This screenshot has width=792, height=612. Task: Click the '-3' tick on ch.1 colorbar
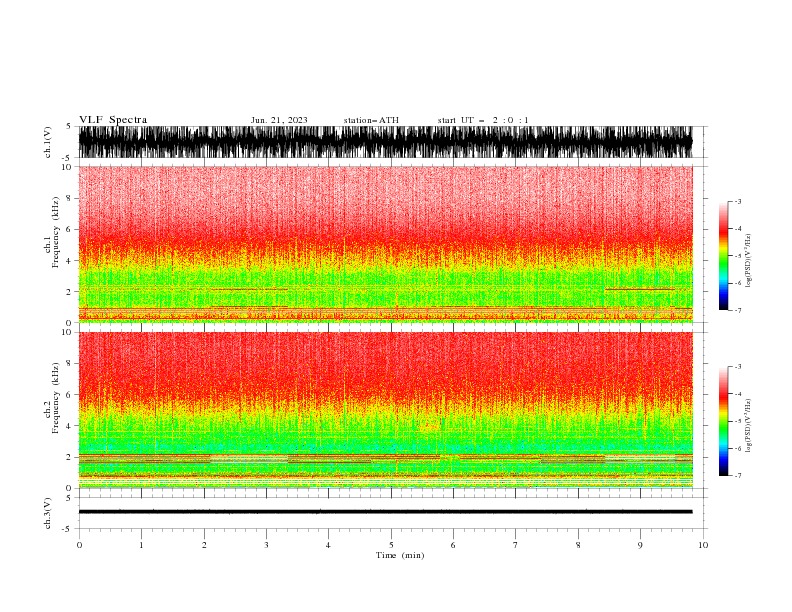tap(738, 201)
